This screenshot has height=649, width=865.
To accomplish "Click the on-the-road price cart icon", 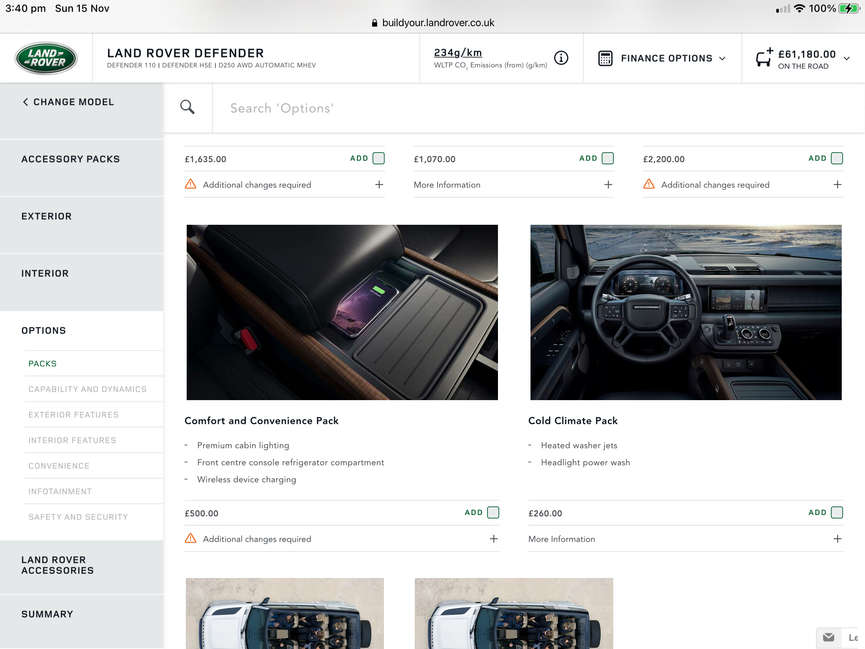I will click(x=764, y=57).
